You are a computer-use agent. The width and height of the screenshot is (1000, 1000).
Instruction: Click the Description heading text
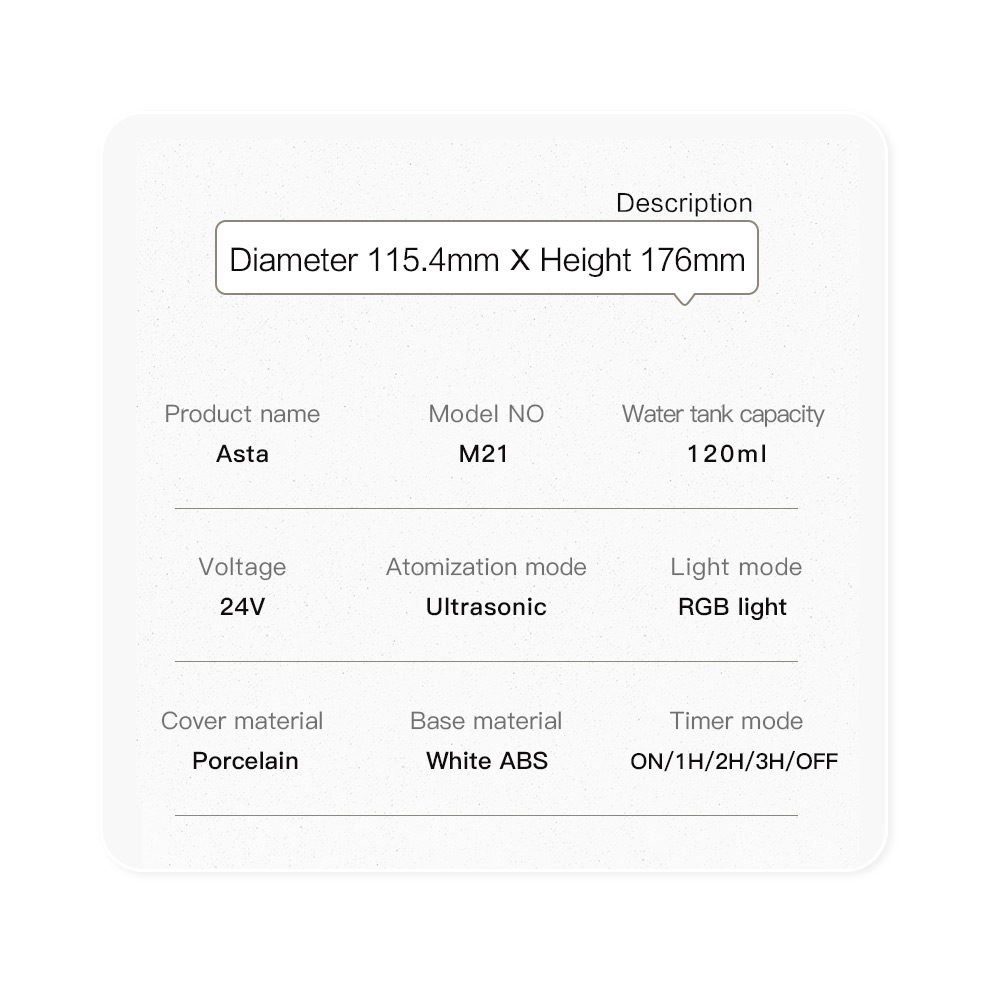coord(684,203)
